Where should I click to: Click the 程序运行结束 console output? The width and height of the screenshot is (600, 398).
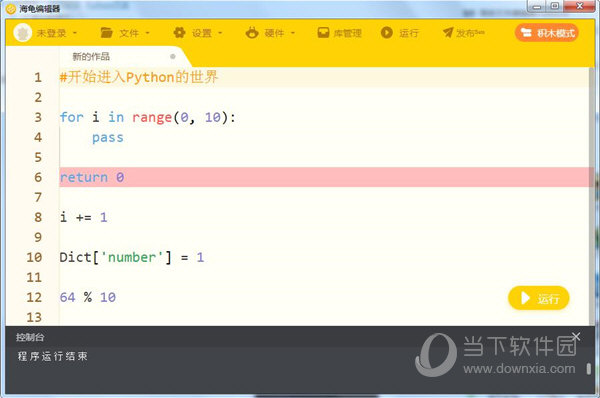[53, 357]
